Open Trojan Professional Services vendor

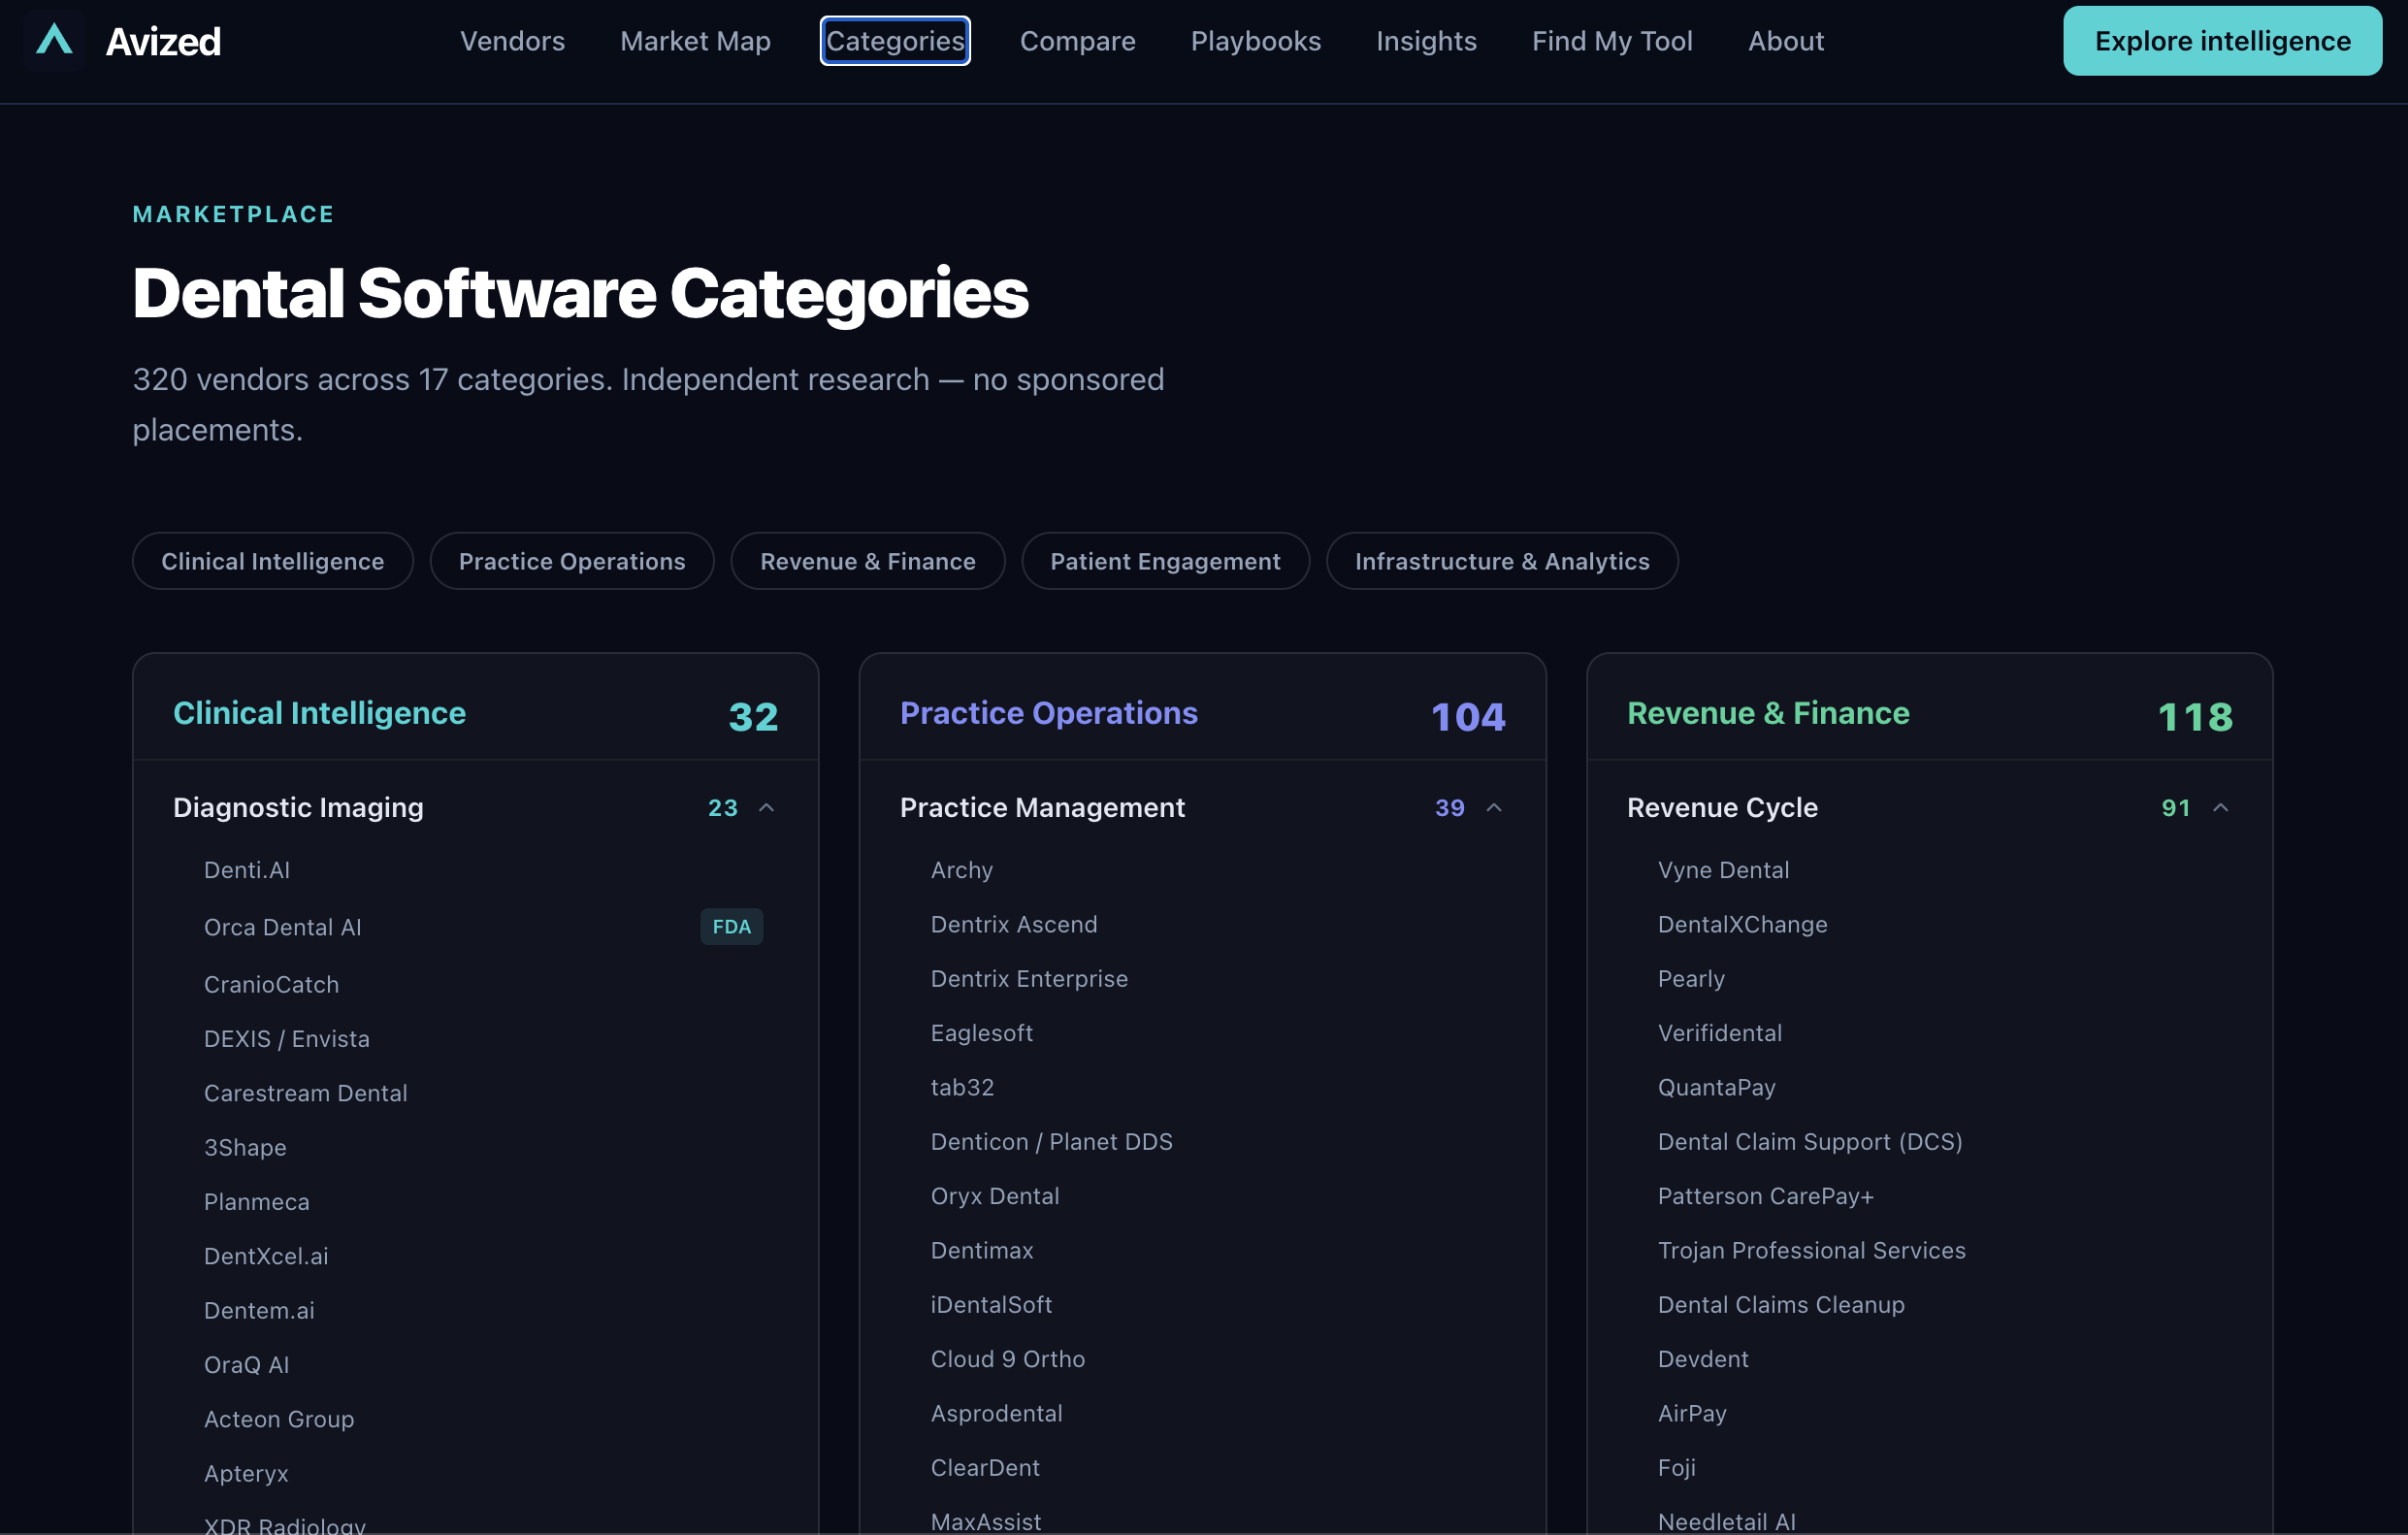pos(1811,1250)
